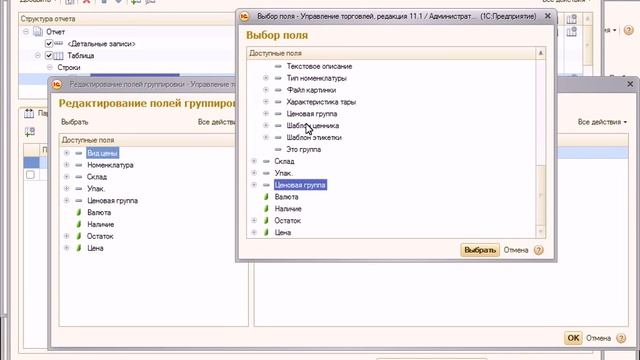Click Выбрать command in the grouping dialog toolbar
This screenshot has height=360, width=640.
pyautogui.click(x=75, y=122)
